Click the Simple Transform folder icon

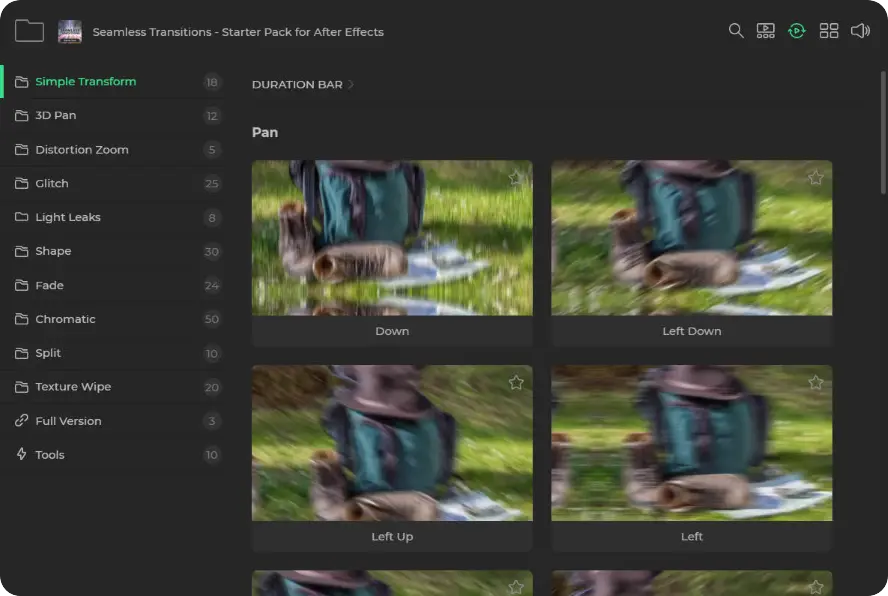tap(22, 82)
